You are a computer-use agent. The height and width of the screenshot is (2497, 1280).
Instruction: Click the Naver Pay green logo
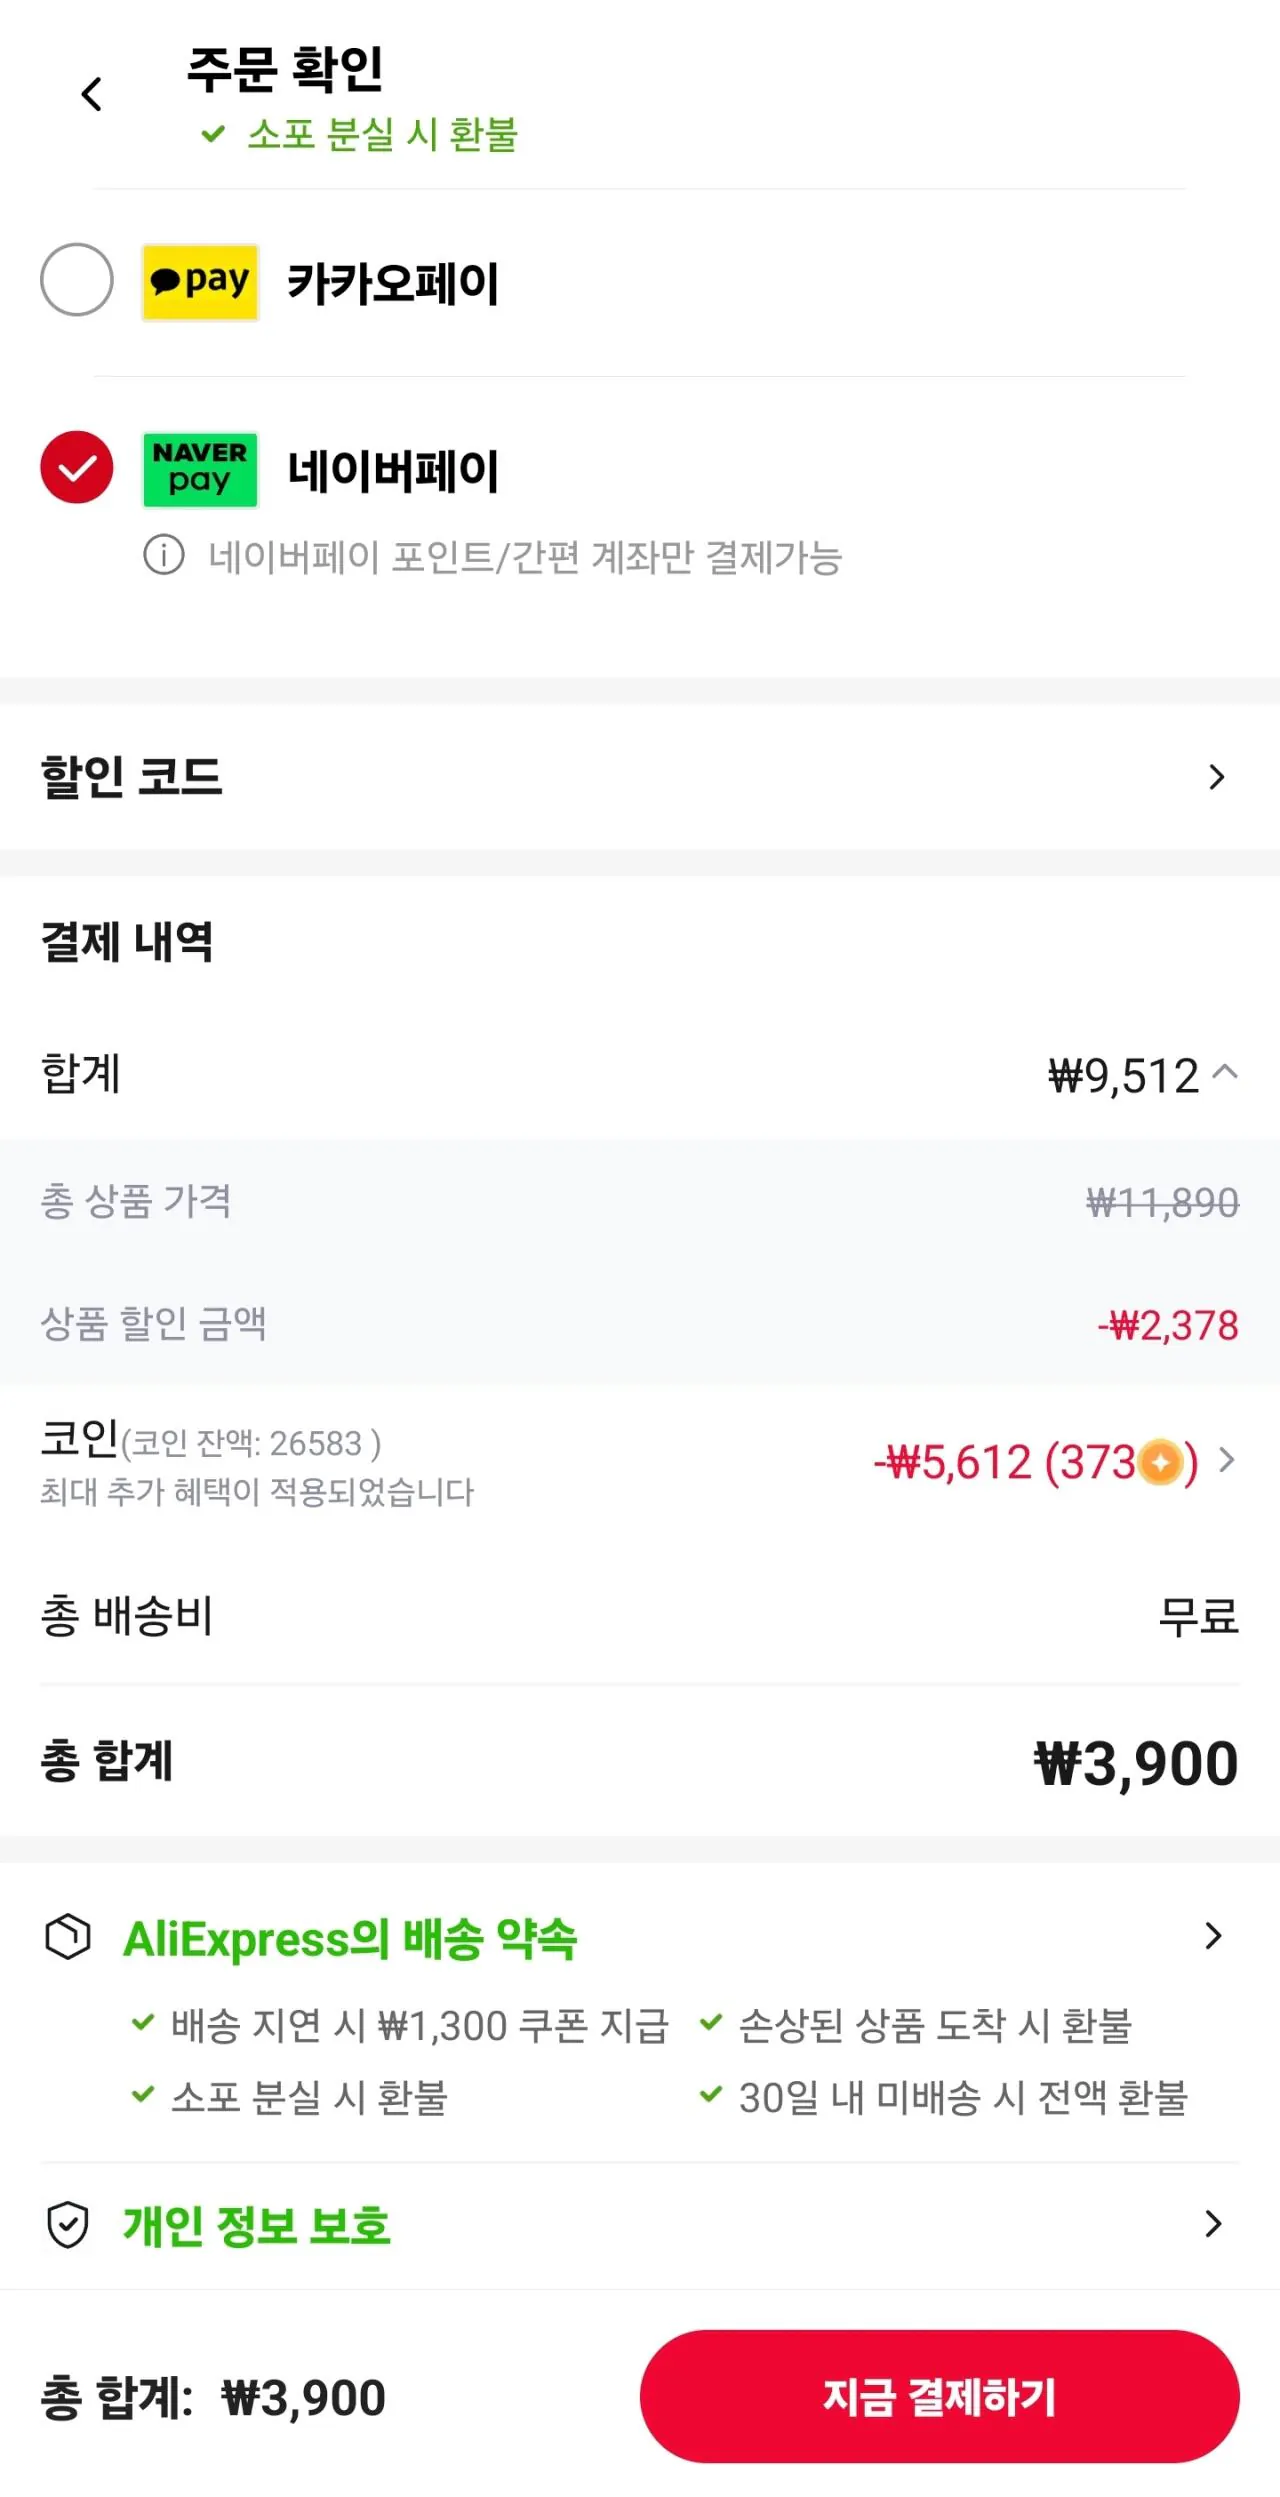point(200,469)
